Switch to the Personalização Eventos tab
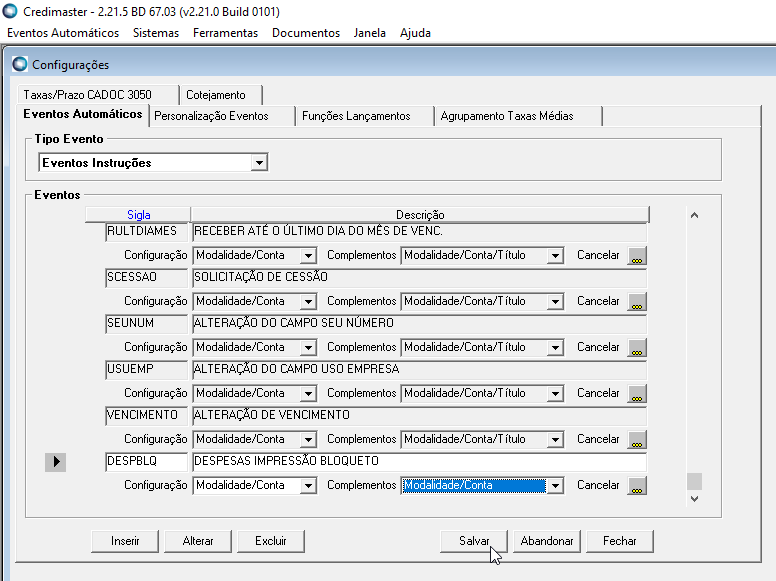776x581 pixels. pyautogui.click(x=222, y=116)
